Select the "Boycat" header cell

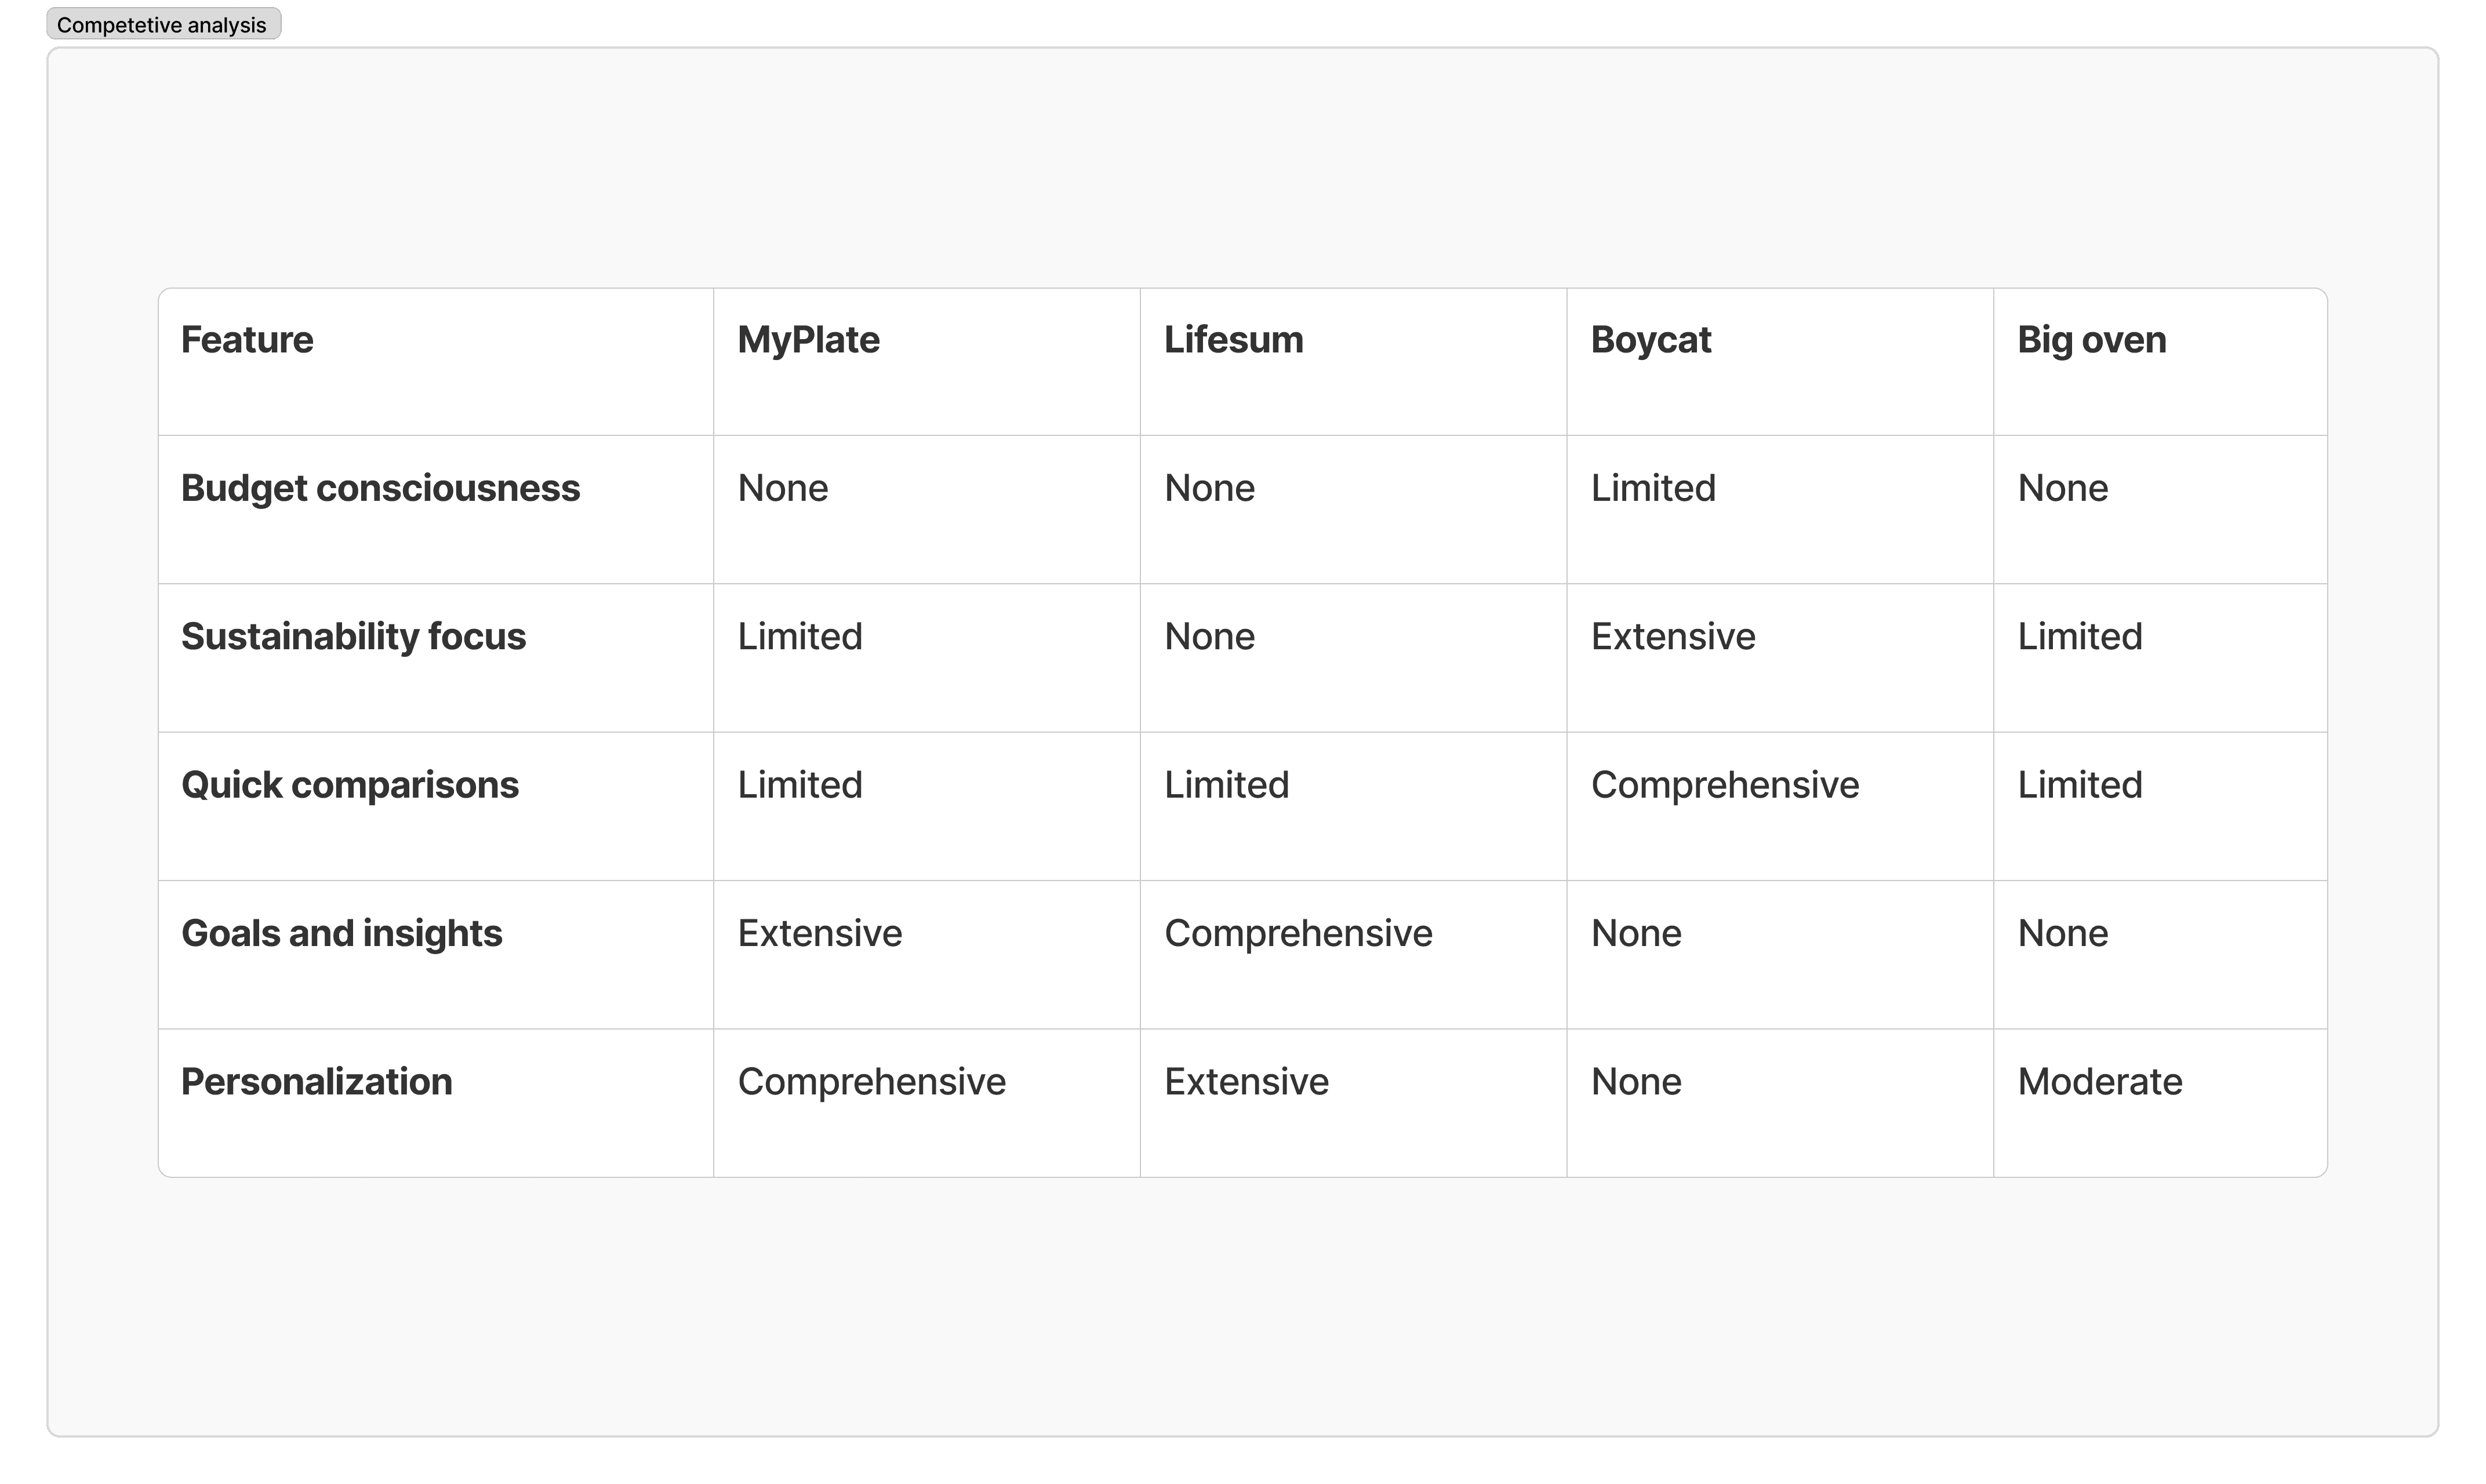tap(1650, 340)
